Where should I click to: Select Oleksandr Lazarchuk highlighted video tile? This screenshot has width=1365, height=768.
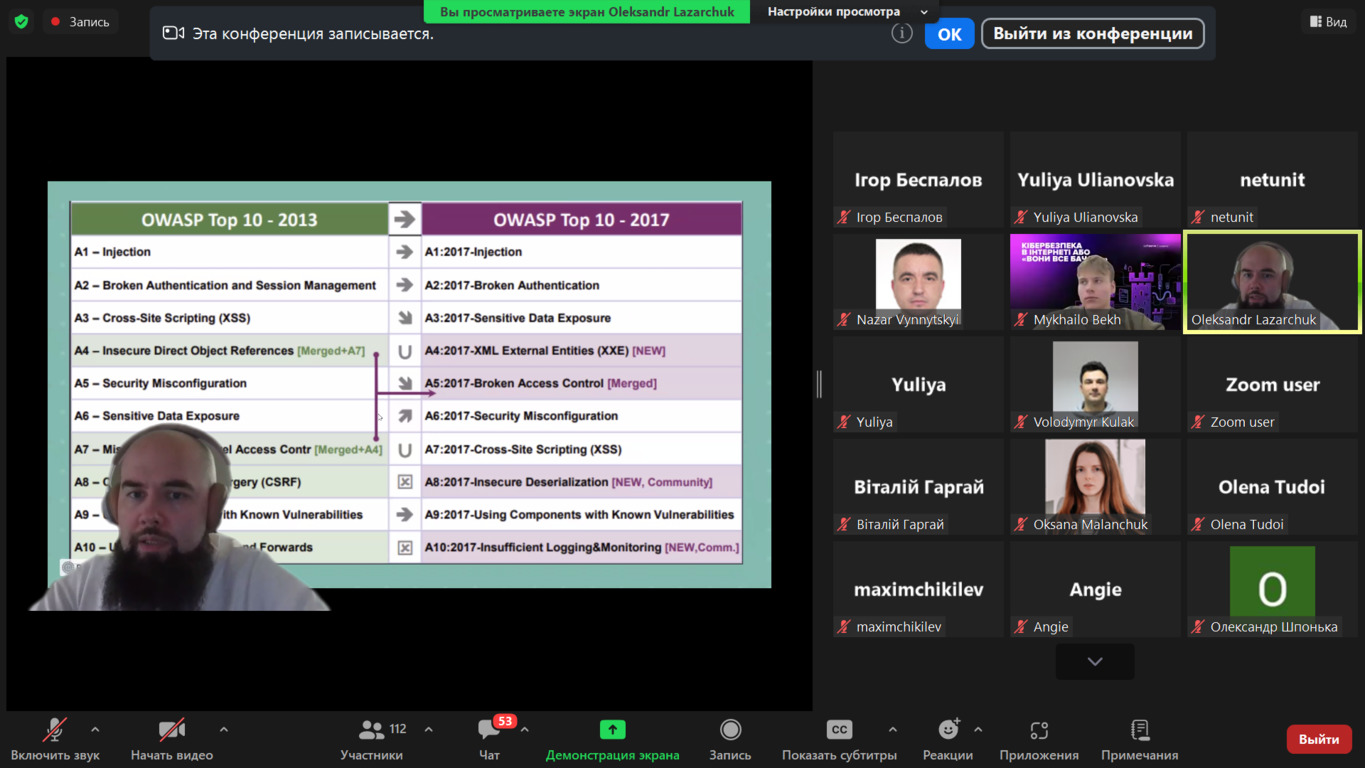(x=1272, y=282)
